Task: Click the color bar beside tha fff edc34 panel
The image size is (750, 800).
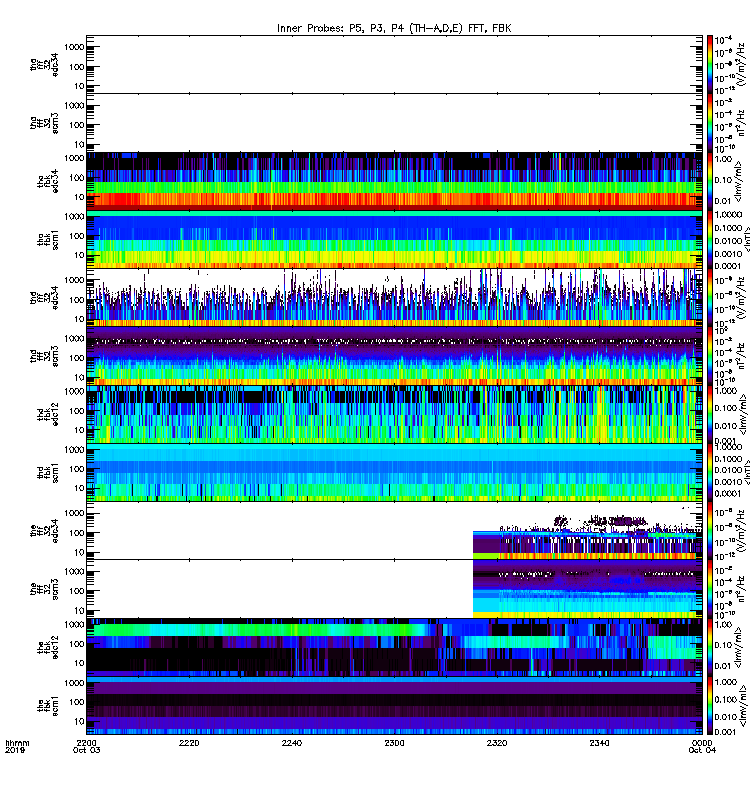Action: [x=709, y=64]
